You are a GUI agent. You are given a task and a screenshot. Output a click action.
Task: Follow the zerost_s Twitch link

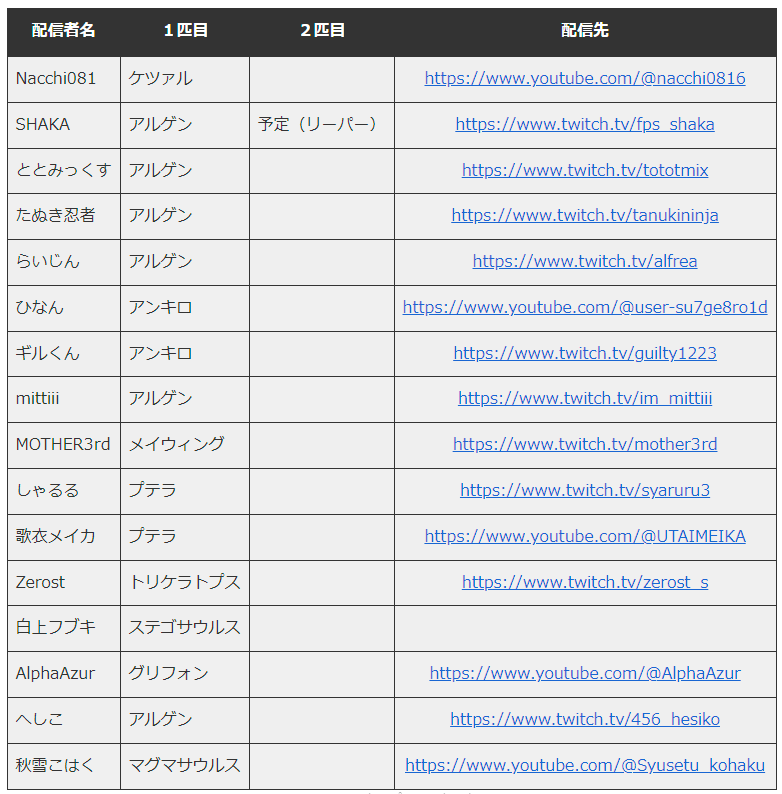[x=584, y=582]
